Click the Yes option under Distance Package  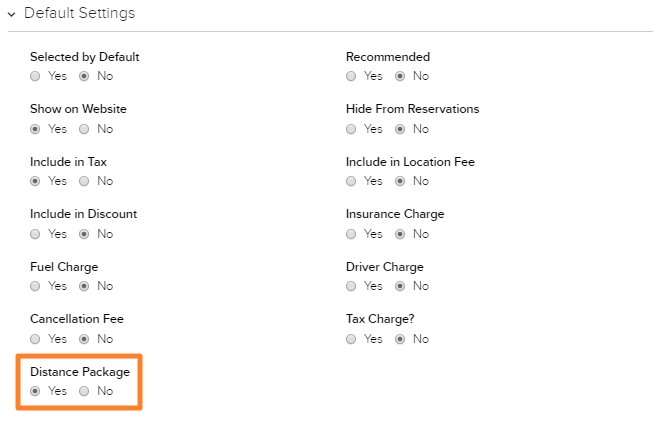(x=35, y=391)
